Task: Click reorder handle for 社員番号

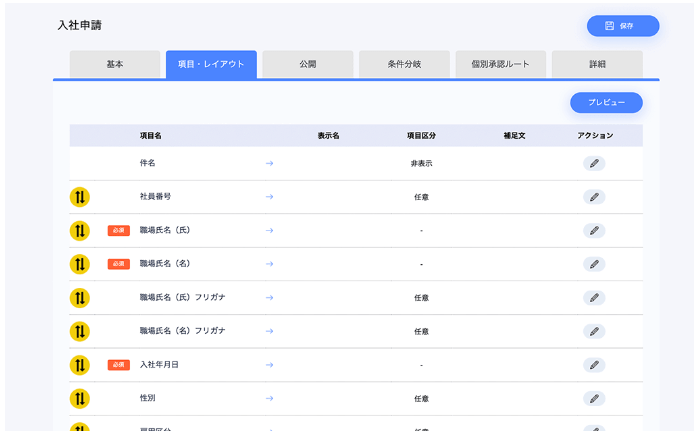Action: [x=80, y=197]
